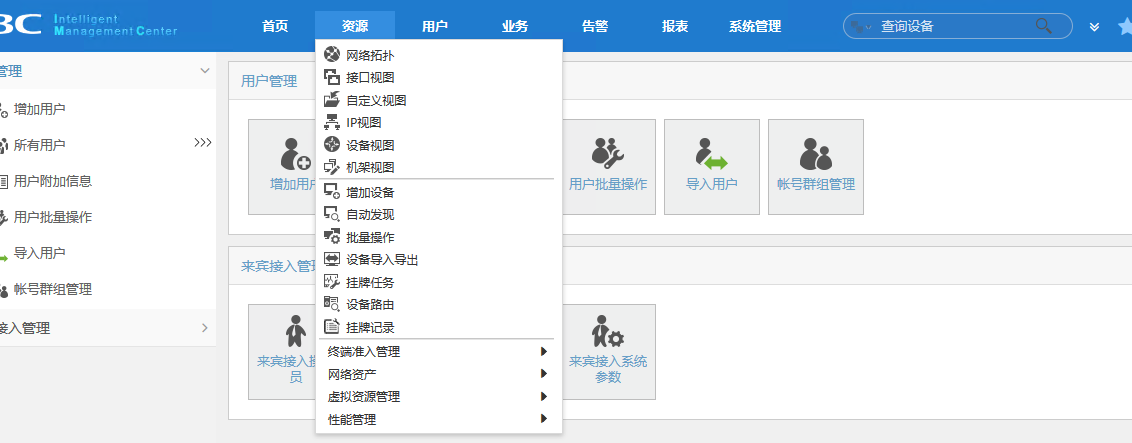Click the favorites star icon in header
The image size is (1132, 443).
coord(1124,27)
